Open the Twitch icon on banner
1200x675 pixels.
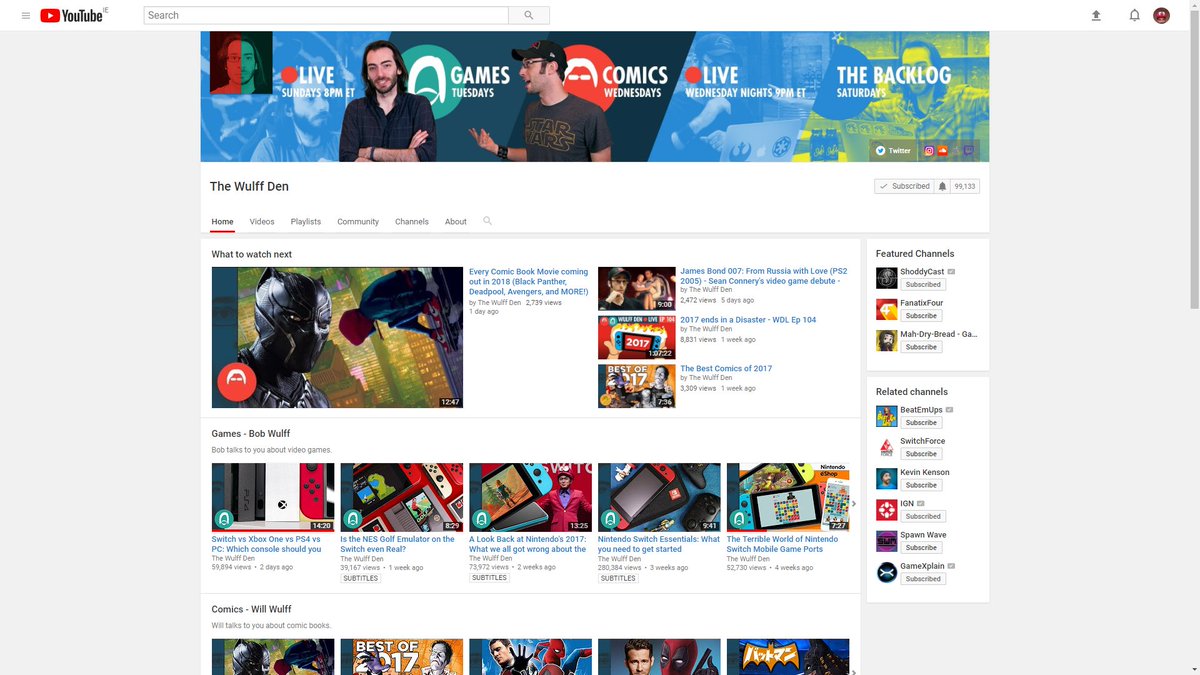(968, 151)
